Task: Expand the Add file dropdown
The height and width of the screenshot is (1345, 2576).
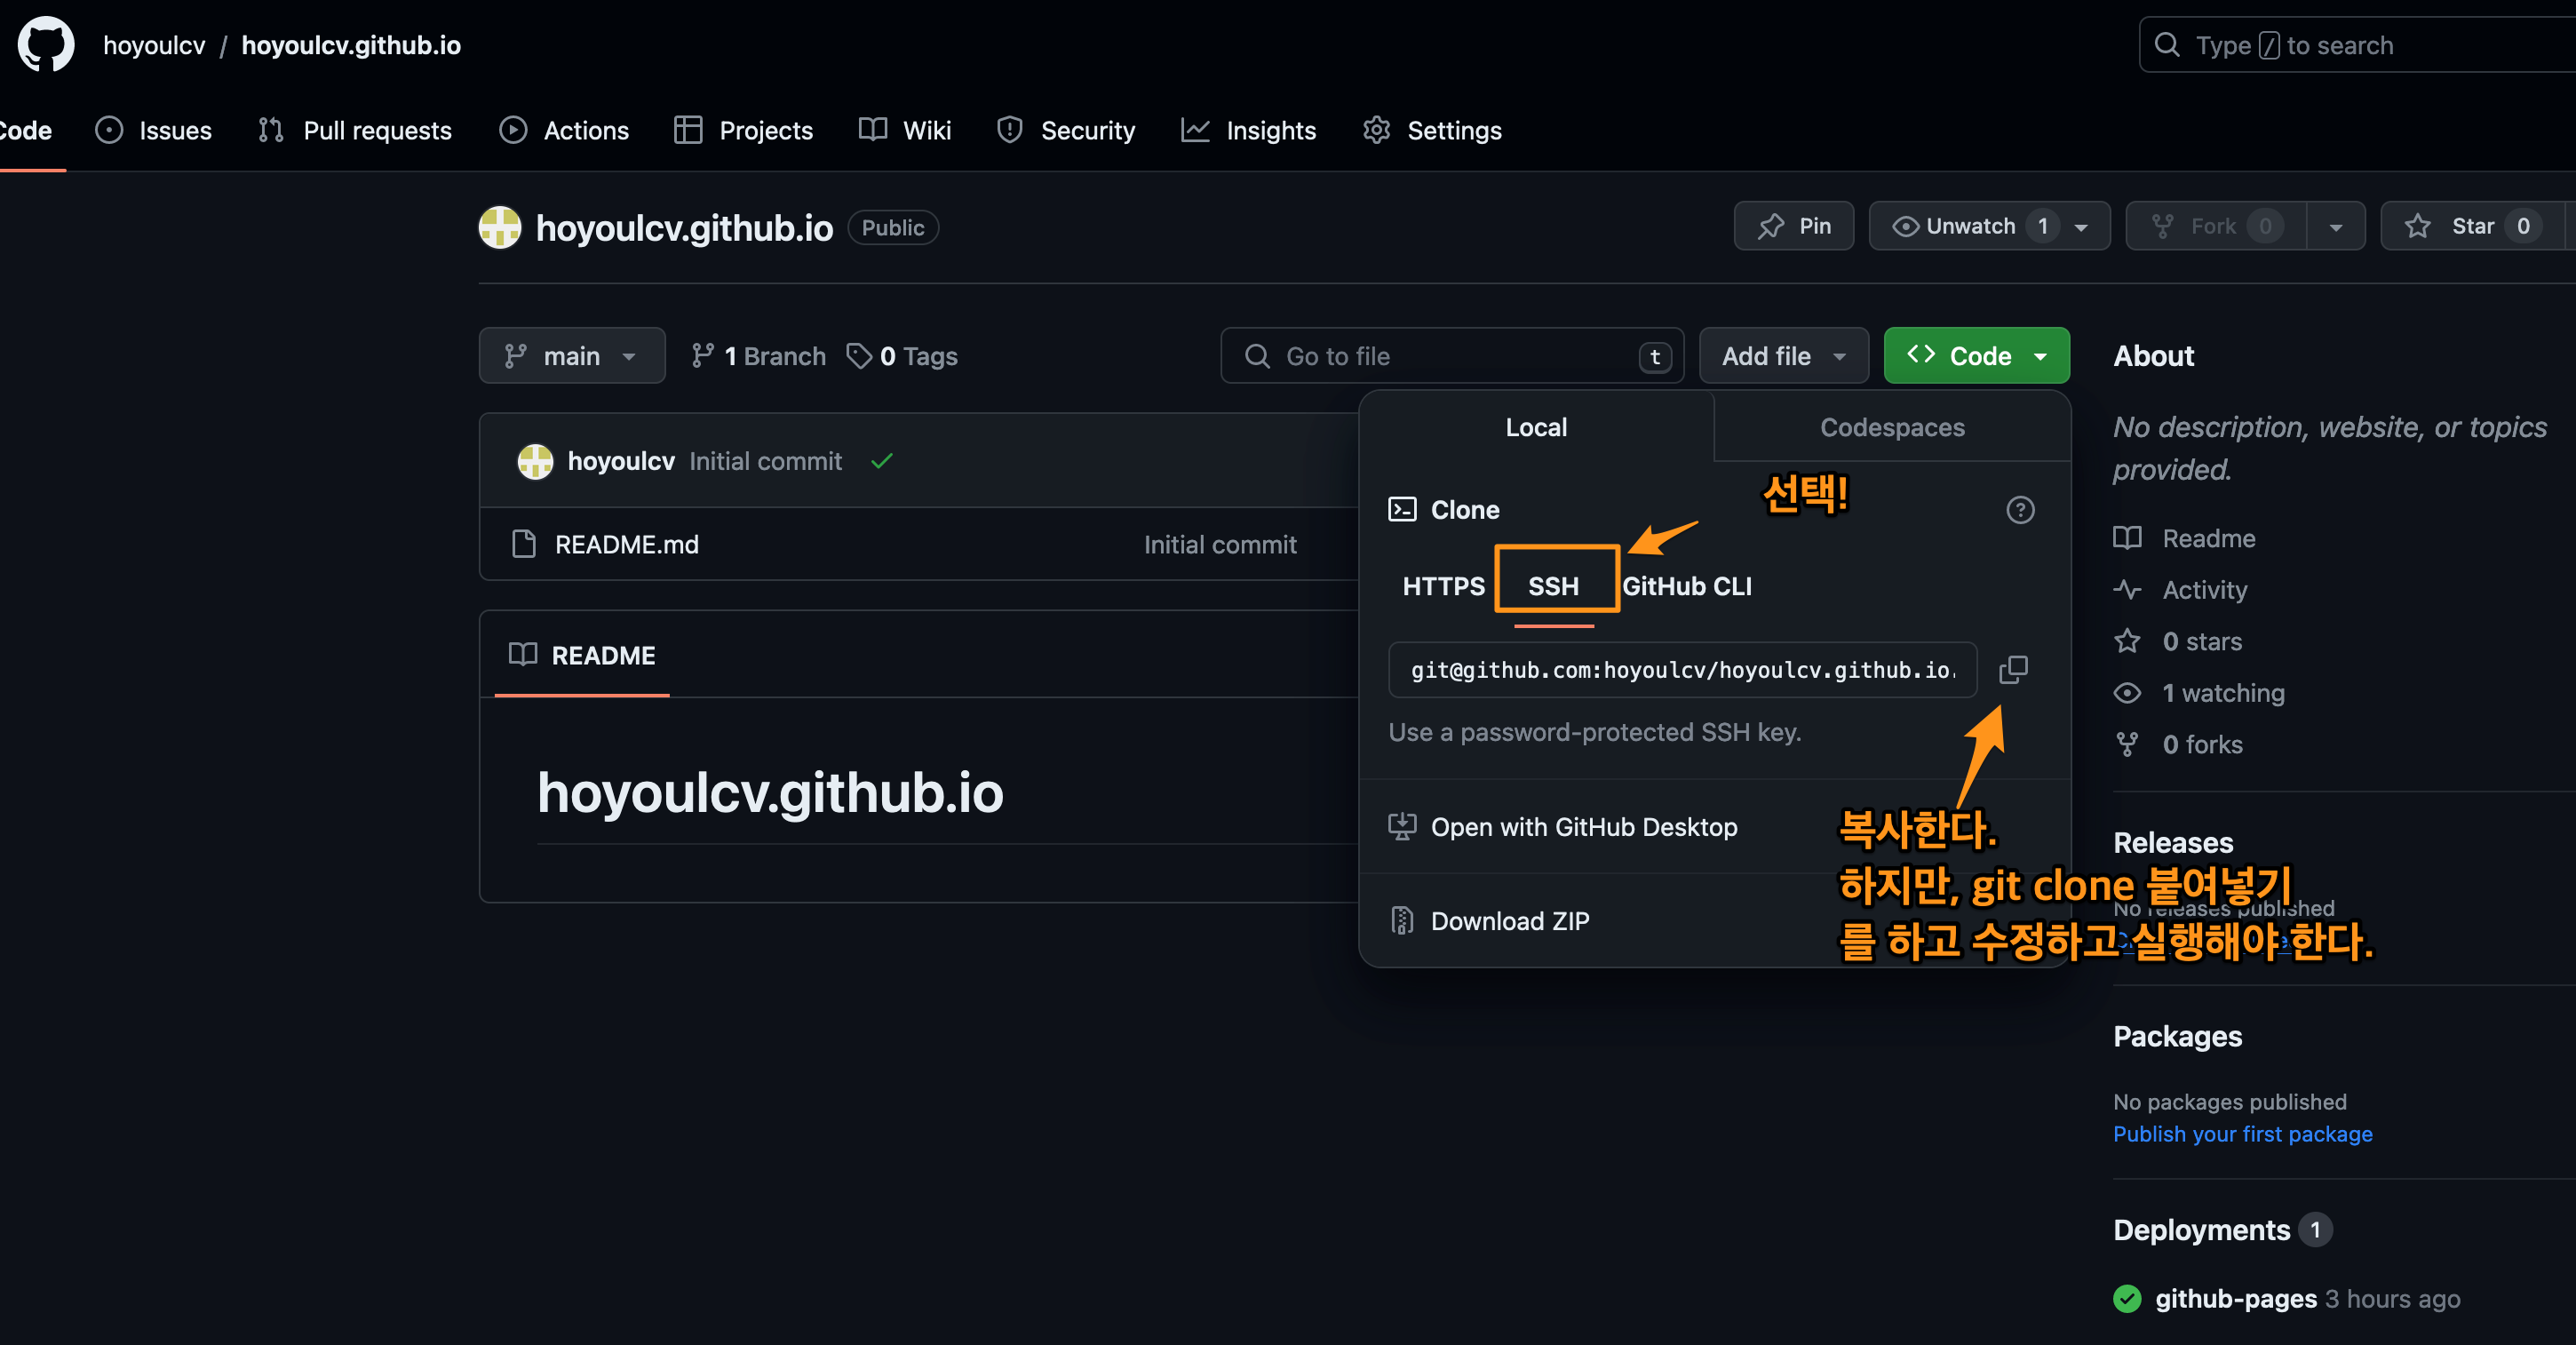Action: 1783,356
